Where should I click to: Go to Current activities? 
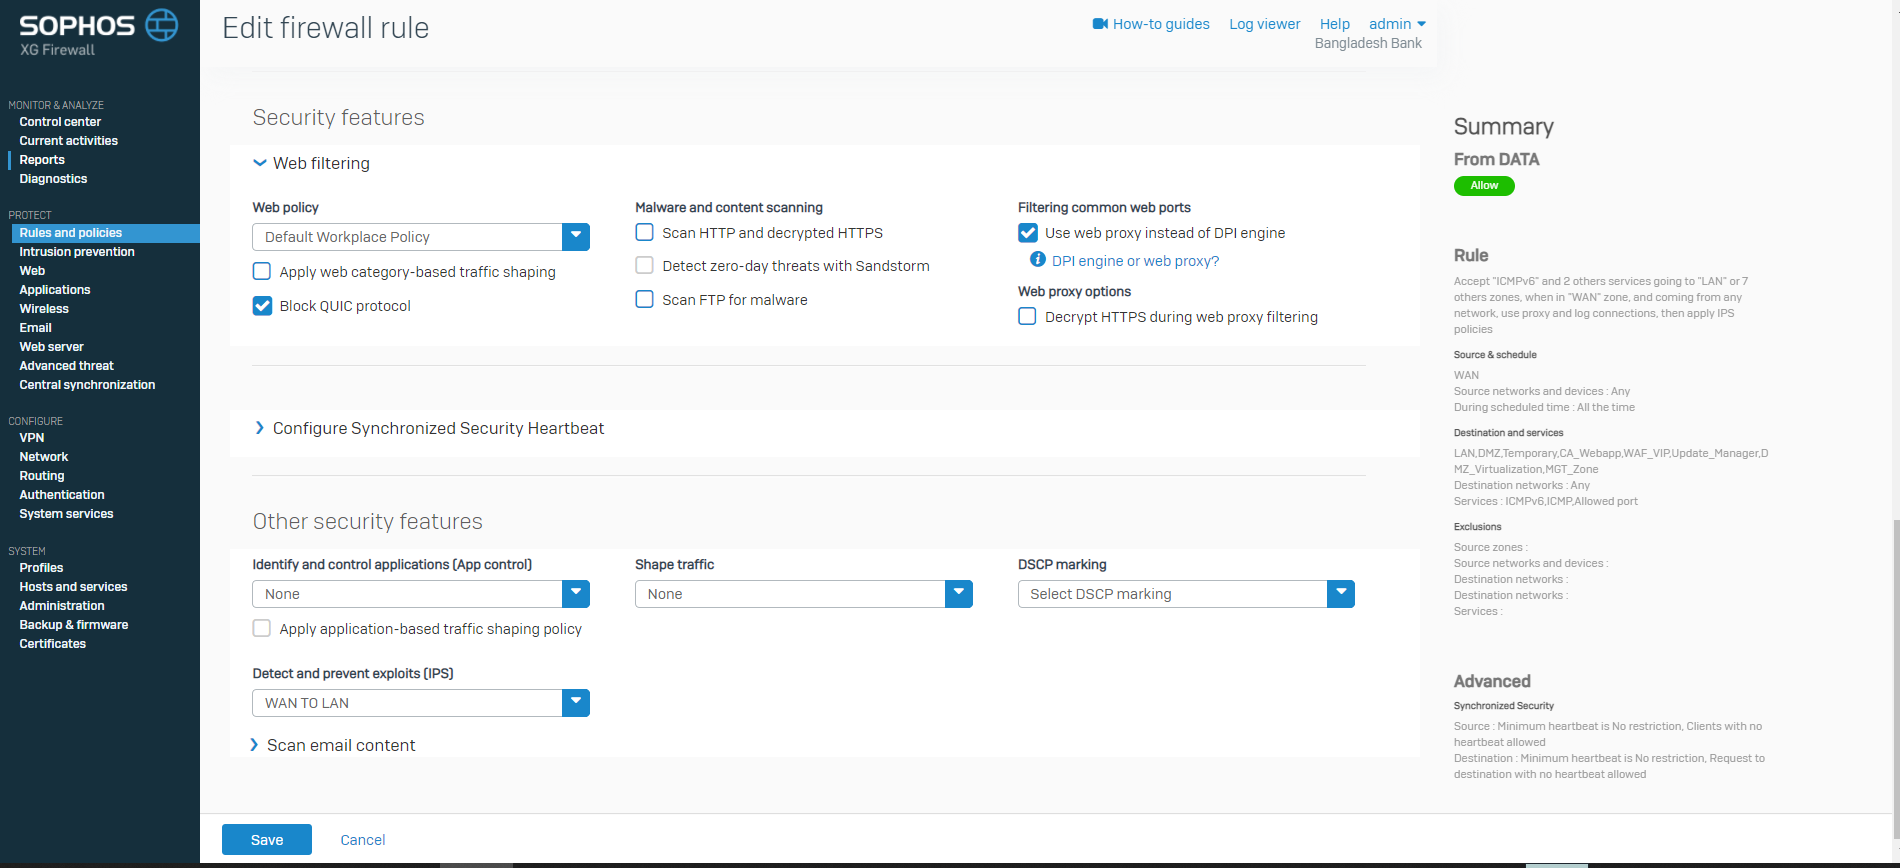pos(69,141)
